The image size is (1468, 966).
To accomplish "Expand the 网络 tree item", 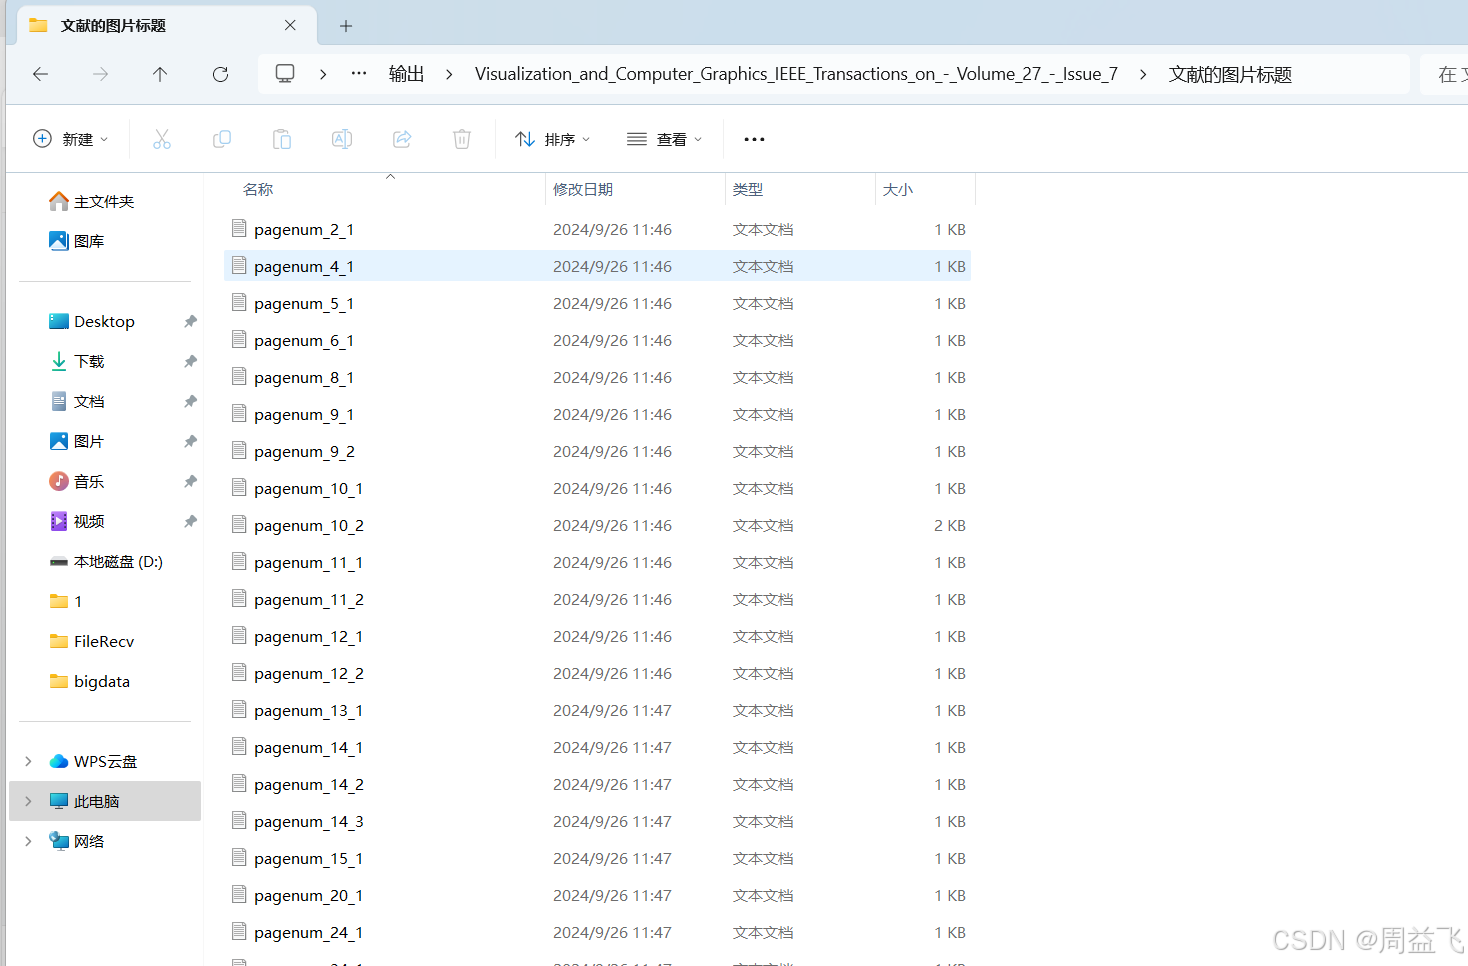I will [27, 841].
